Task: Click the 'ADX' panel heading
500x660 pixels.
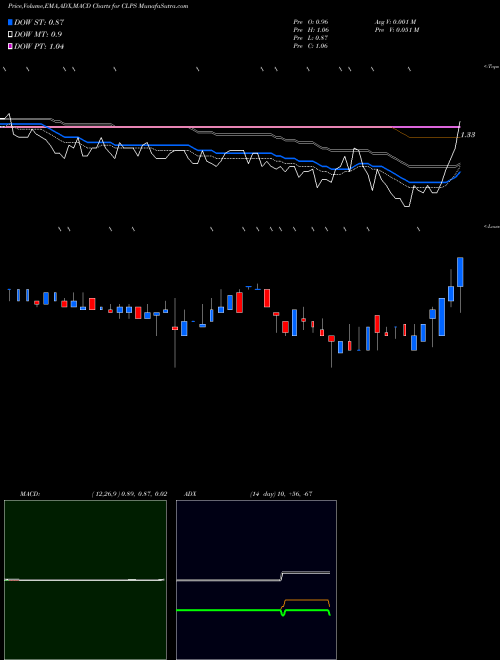Action: (x=191, y=494)
